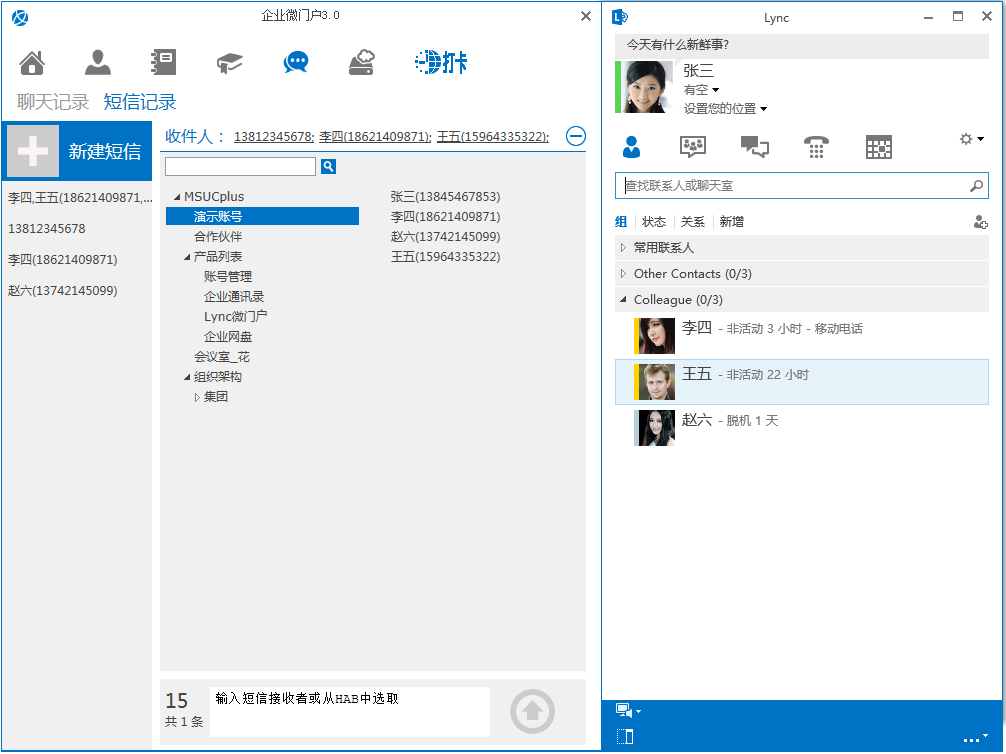1006x754 pixels.
Task: Click the 查找联系人或聊天室 search field
Action: pyautogui.click(x=801, y=186)
